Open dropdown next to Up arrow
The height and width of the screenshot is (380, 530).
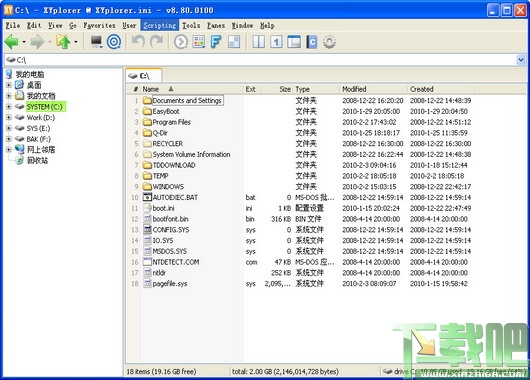click(76, 42)
